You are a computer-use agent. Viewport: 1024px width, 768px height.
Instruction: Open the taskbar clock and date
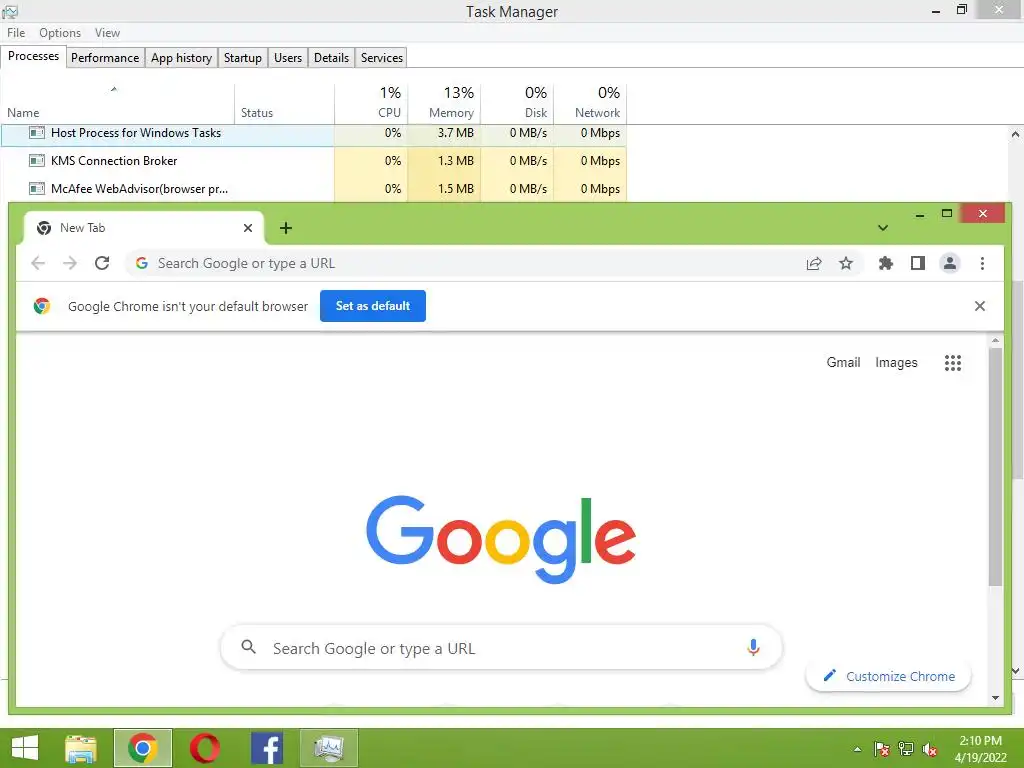[x=980, y=749]
